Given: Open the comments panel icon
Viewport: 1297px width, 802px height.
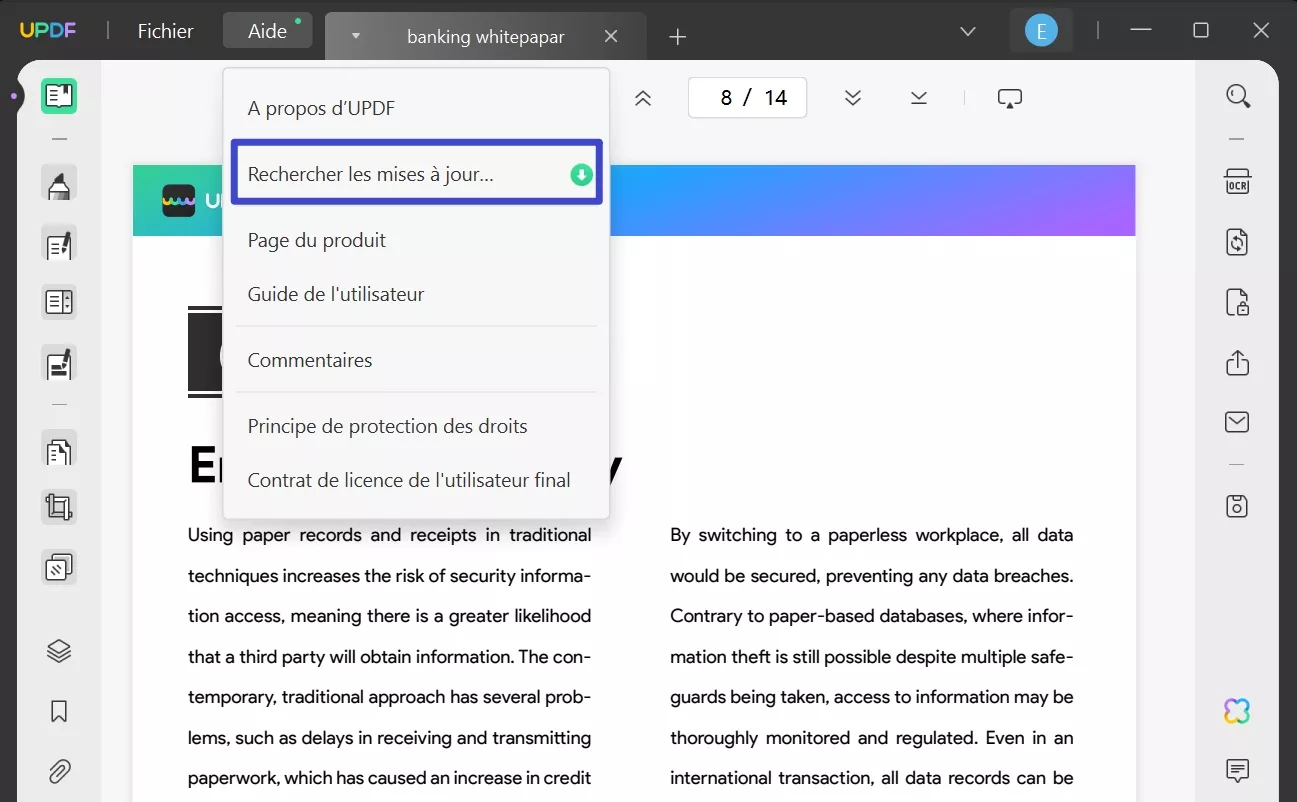Looking at the screenshot, I should (1237, 771).
